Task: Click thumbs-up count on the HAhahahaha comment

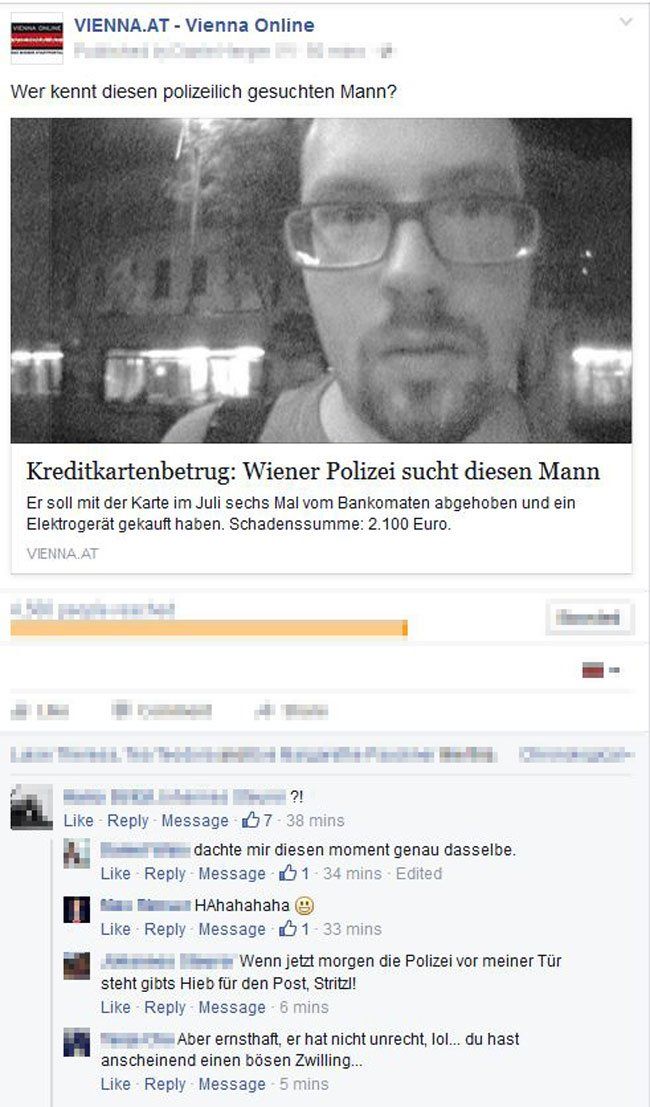Action: (x=294, y=929)
